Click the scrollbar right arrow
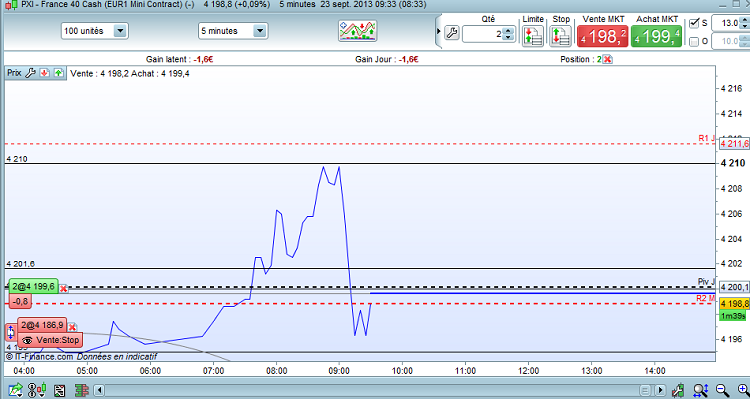Screen dimensions: 750x399 pos(660,390)
